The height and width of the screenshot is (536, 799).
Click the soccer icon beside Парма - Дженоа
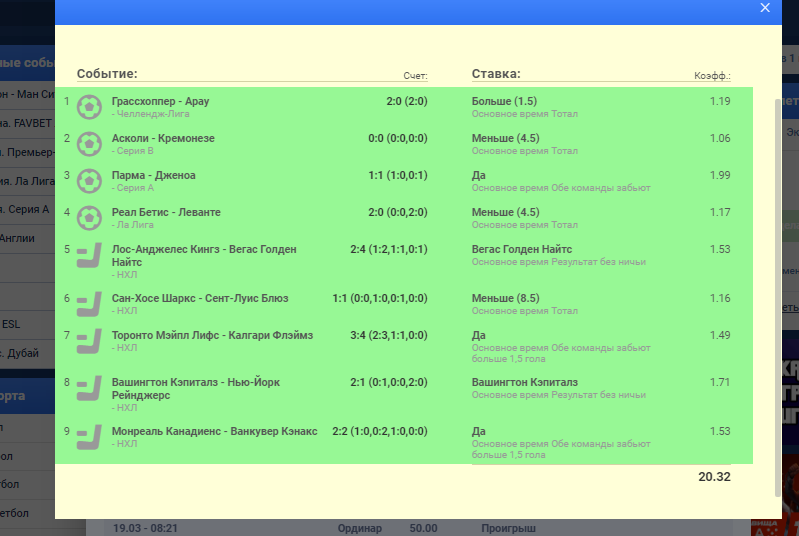(x=90, y=180)
